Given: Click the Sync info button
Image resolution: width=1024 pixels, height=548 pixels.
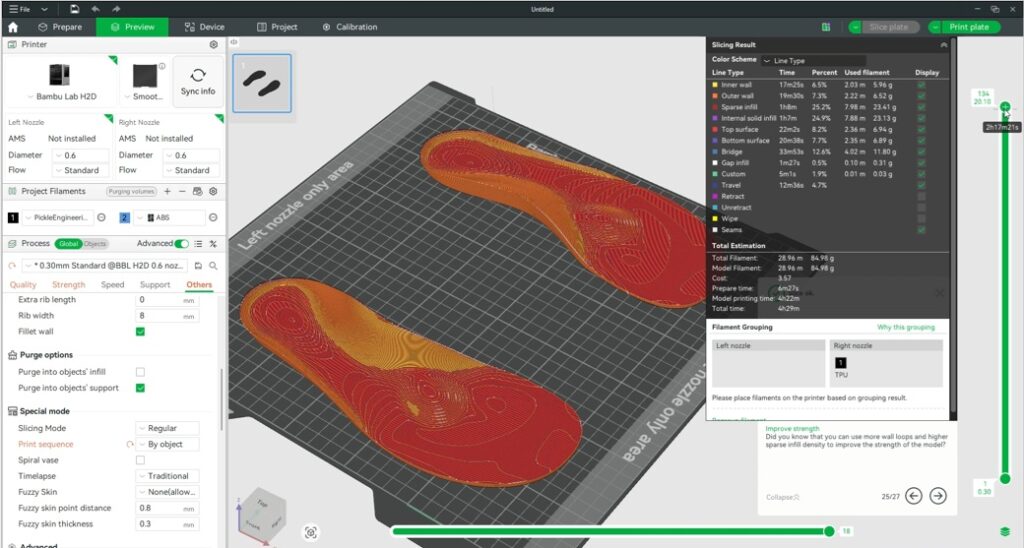Looking at the screenshot, I should click(x=198, y=82).
